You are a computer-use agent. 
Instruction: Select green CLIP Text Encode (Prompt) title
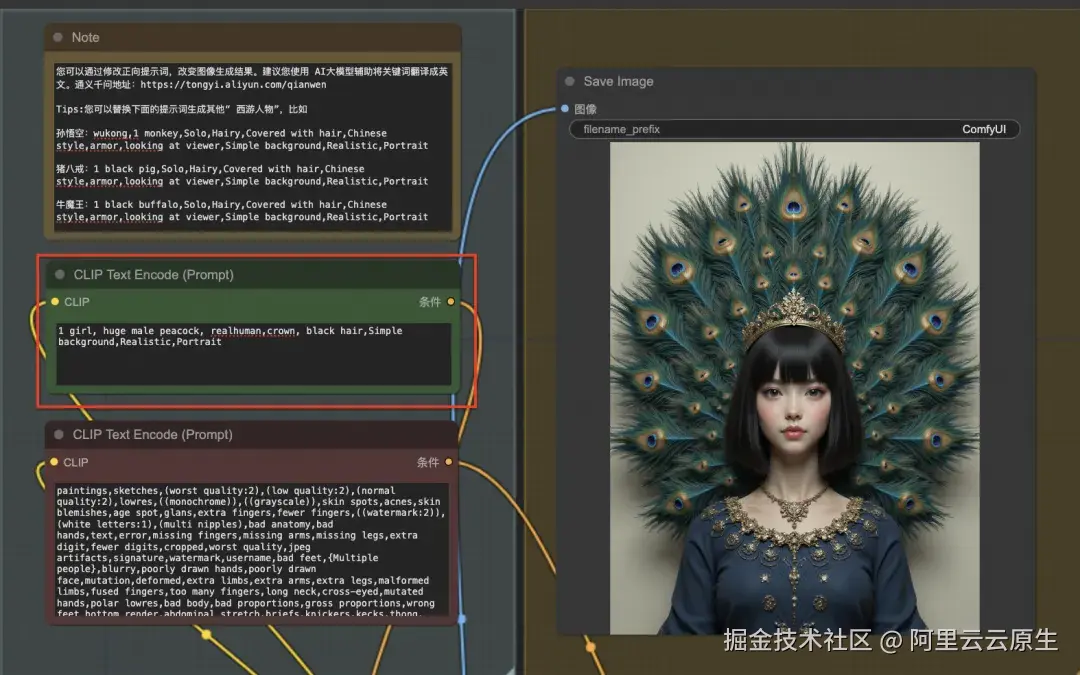point(154,274)
